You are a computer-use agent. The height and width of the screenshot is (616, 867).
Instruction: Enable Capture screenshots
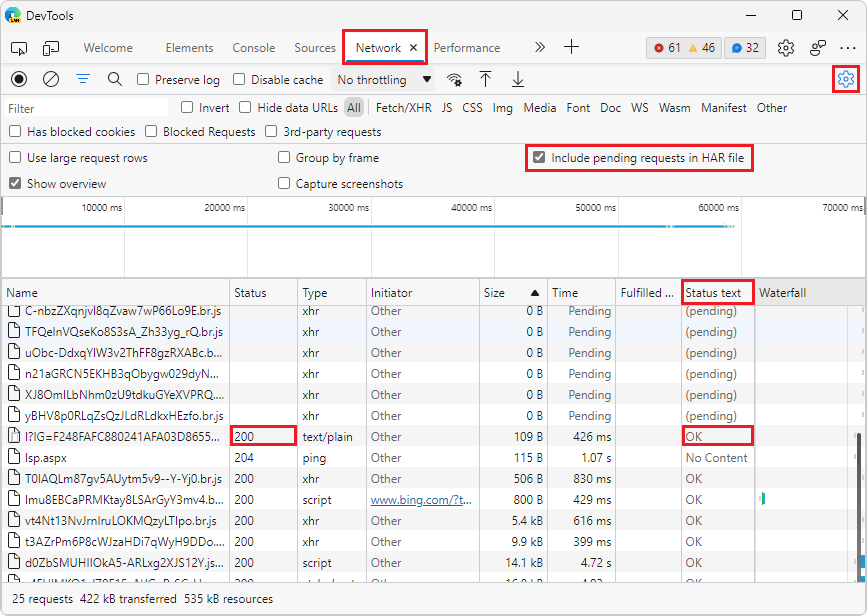(284, 183)
